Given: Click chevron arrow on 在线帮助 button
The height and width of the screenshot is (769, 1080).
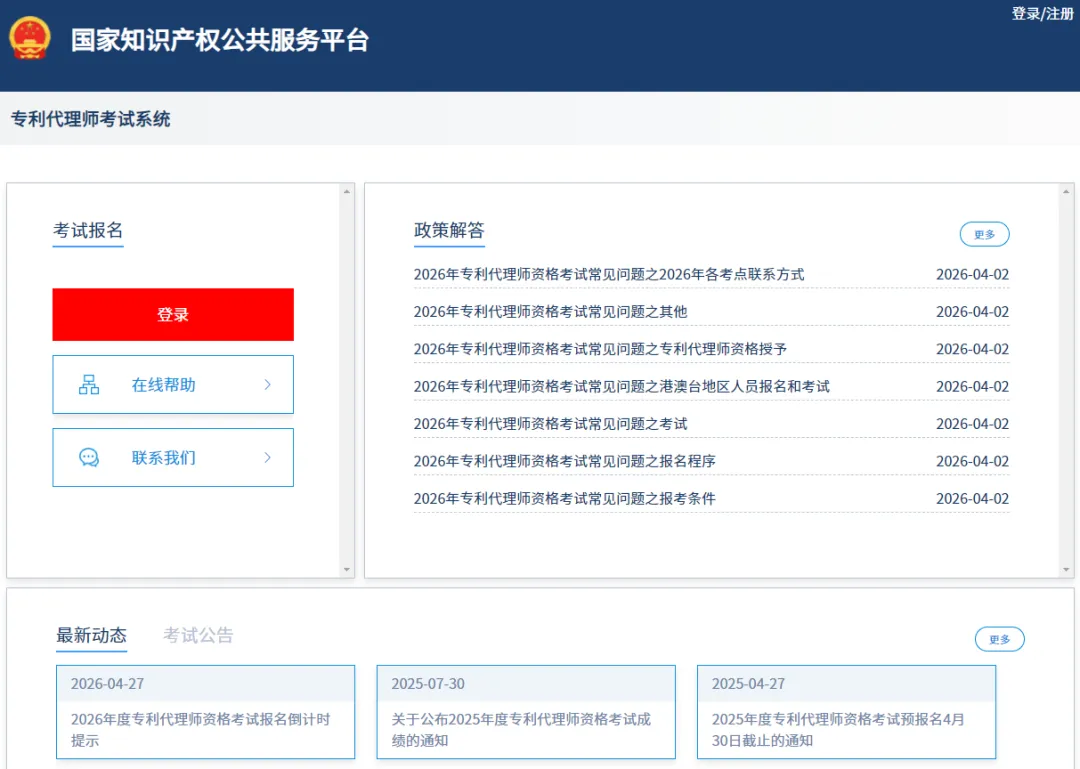Looking at the screenshot, I should (x=268, y=384).
